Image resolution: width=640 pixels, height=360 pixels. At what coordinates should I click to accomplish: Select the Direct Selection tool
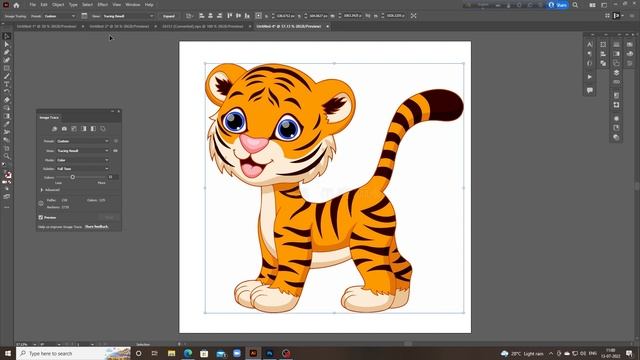[x=7, y=44]
